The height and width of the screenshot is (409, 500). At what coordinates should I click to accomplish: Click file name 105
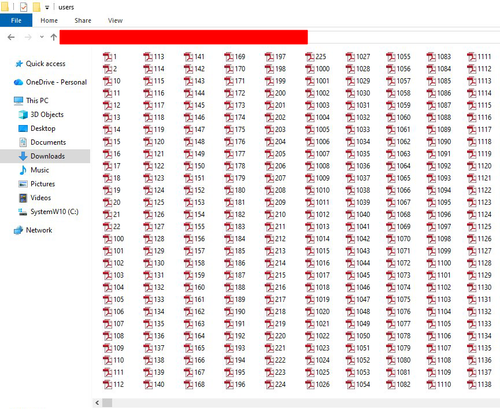[119, 299]
